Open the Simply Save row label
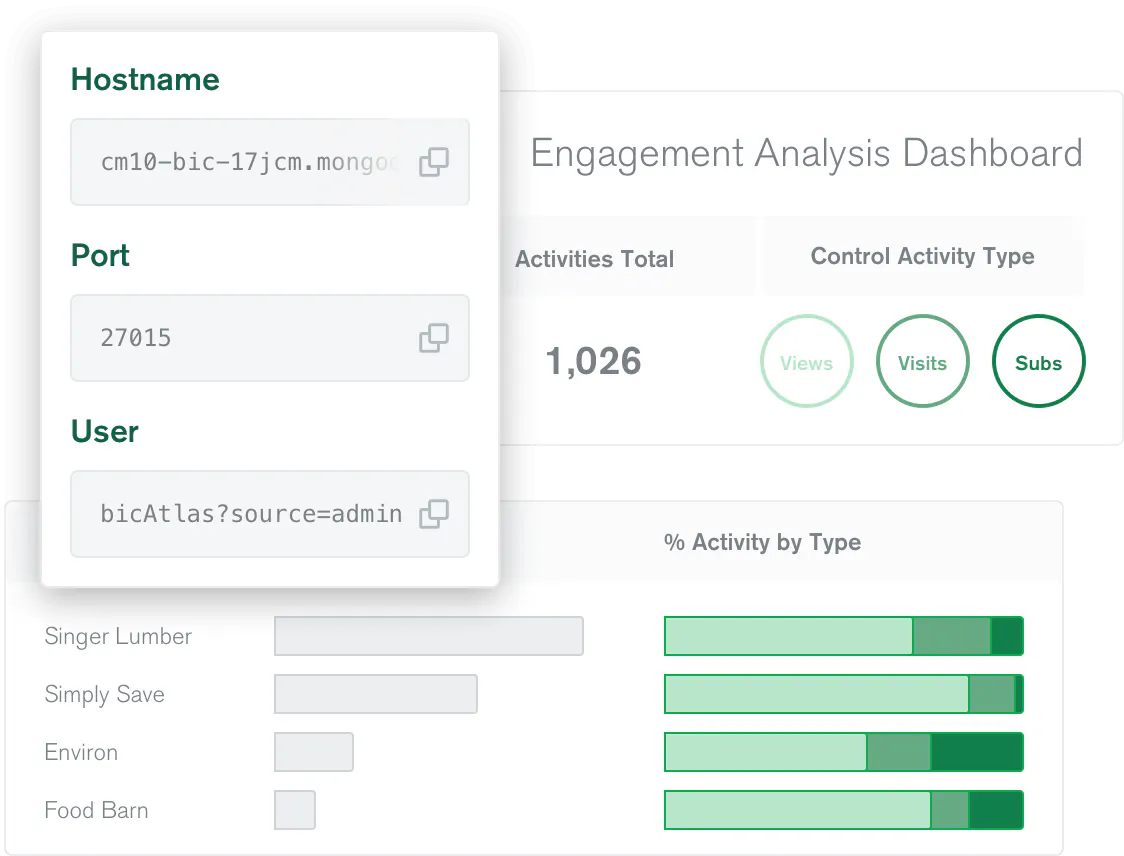 point(104,694)
